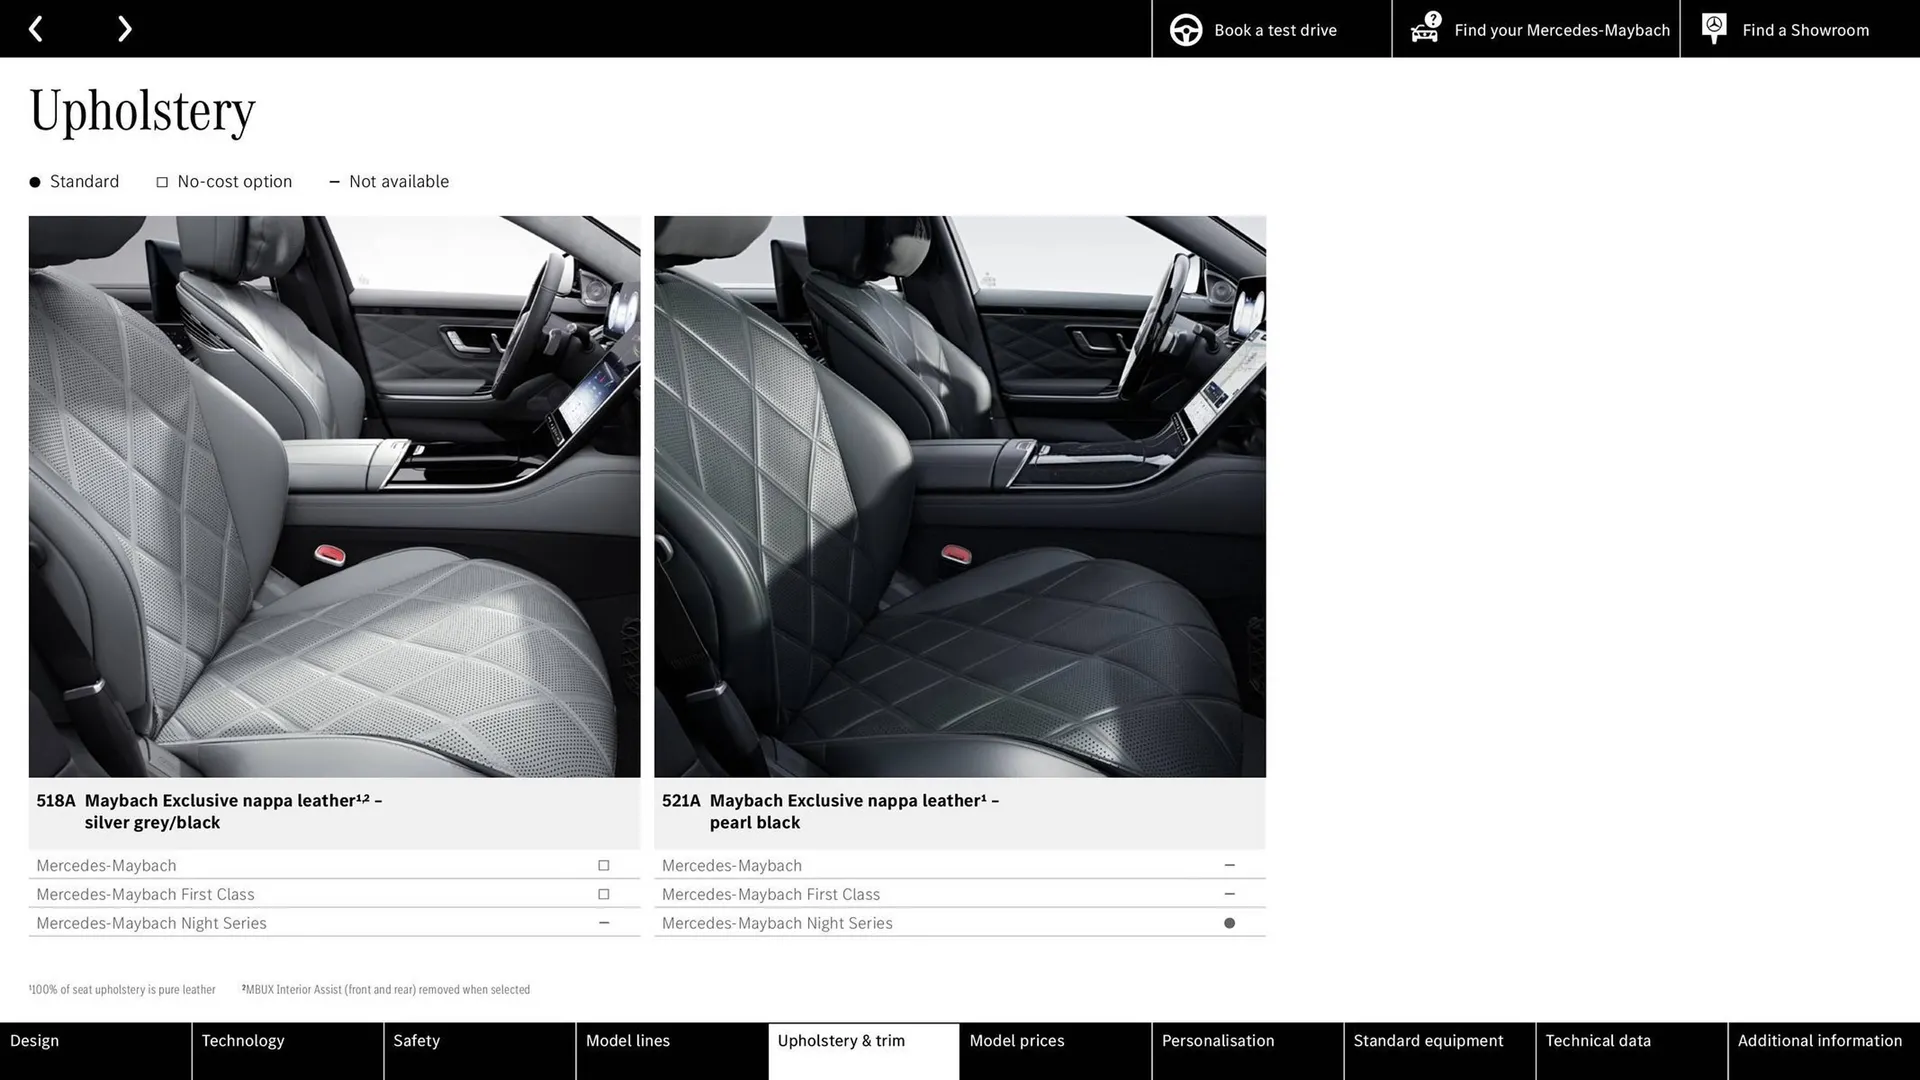
Task: Go to the previous page arrow
Action: 36,29
